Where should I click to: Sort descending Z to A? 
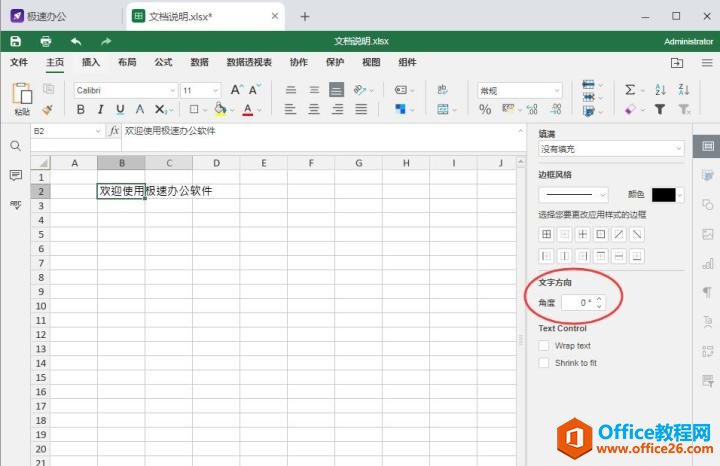pyautogui.click(x=684, y=90)
